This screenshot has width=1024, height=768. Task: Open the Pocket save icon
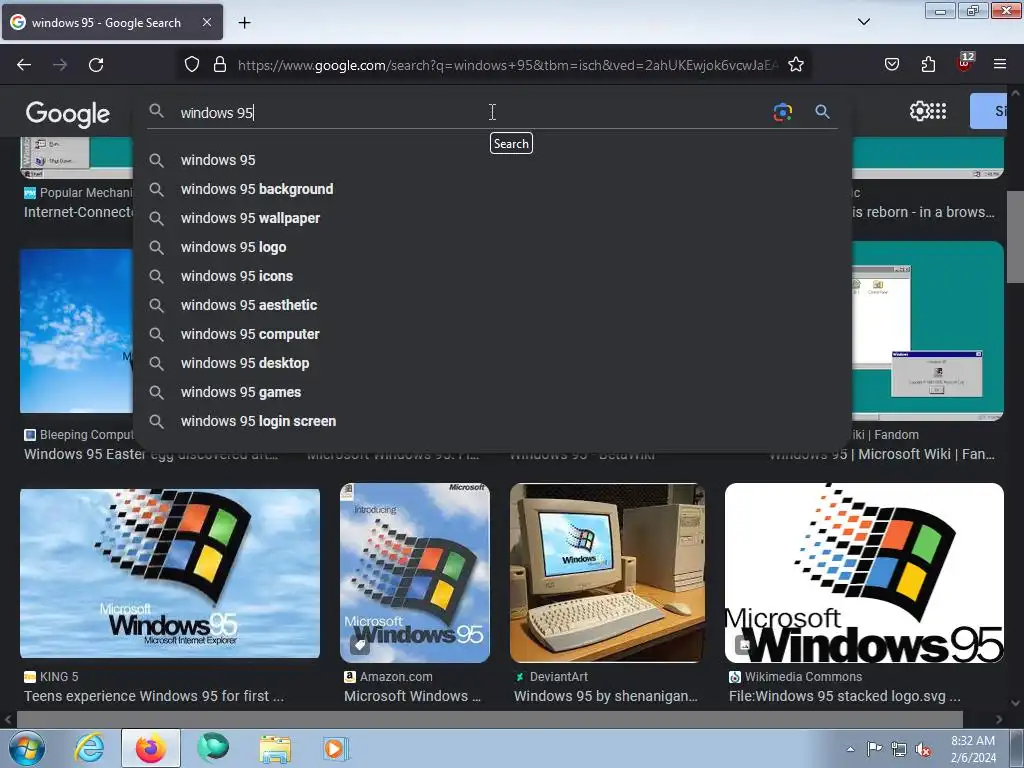(x=891, y=64)
